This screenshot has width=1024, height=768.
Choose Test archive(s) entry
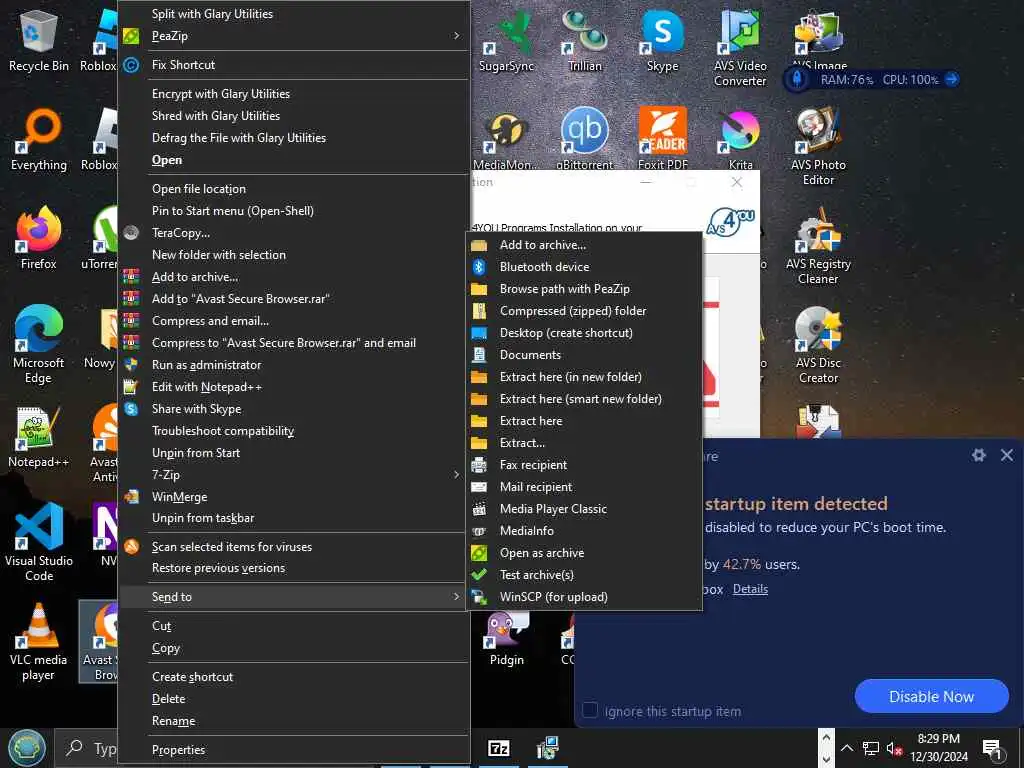pyautogui.click(x=584, y=575)
